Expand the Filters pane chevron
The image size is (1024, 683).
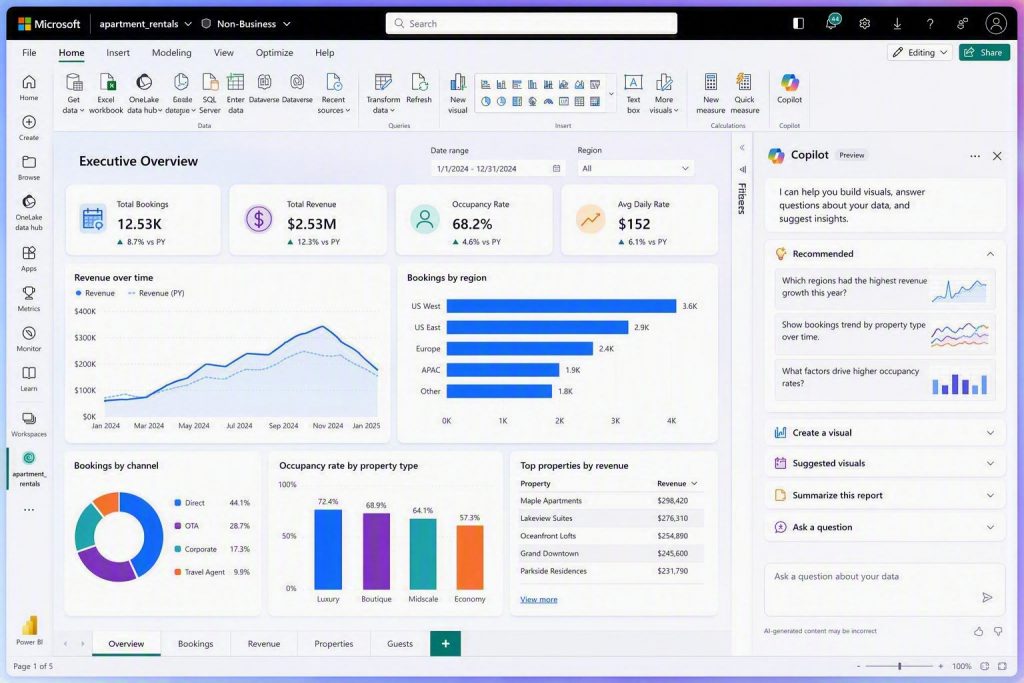tap(742, 148)
